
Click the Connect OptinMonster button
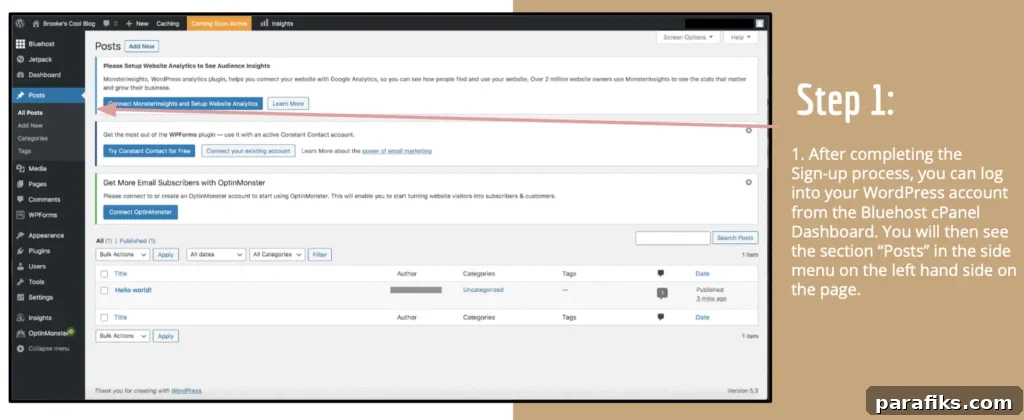coord(140,212)
